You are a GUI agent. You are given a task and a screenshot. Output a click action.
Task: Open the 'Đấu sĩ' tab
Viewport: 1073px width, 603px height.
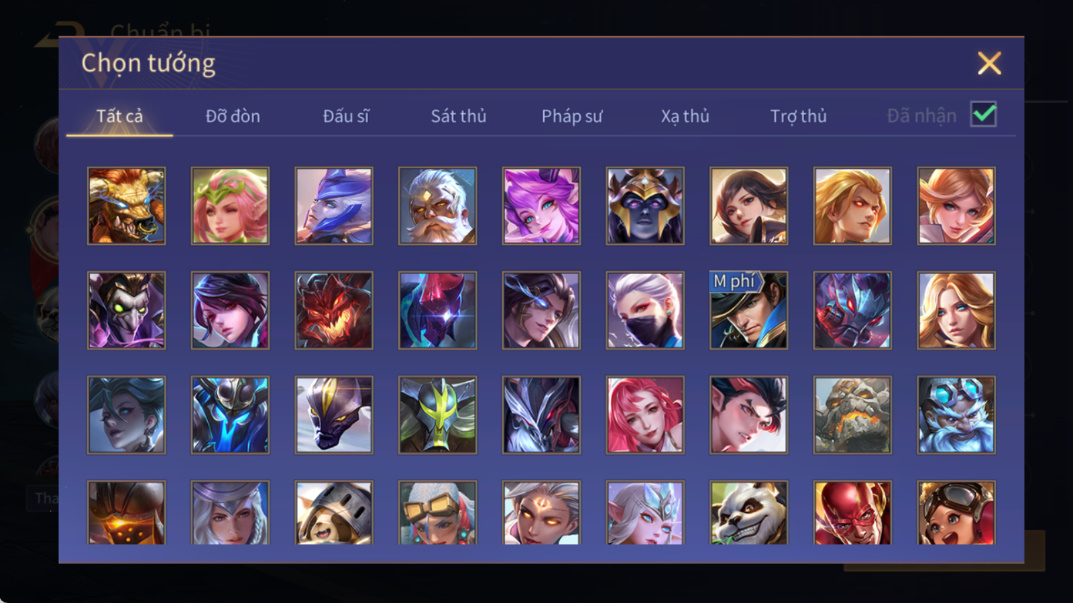point(346,116)
